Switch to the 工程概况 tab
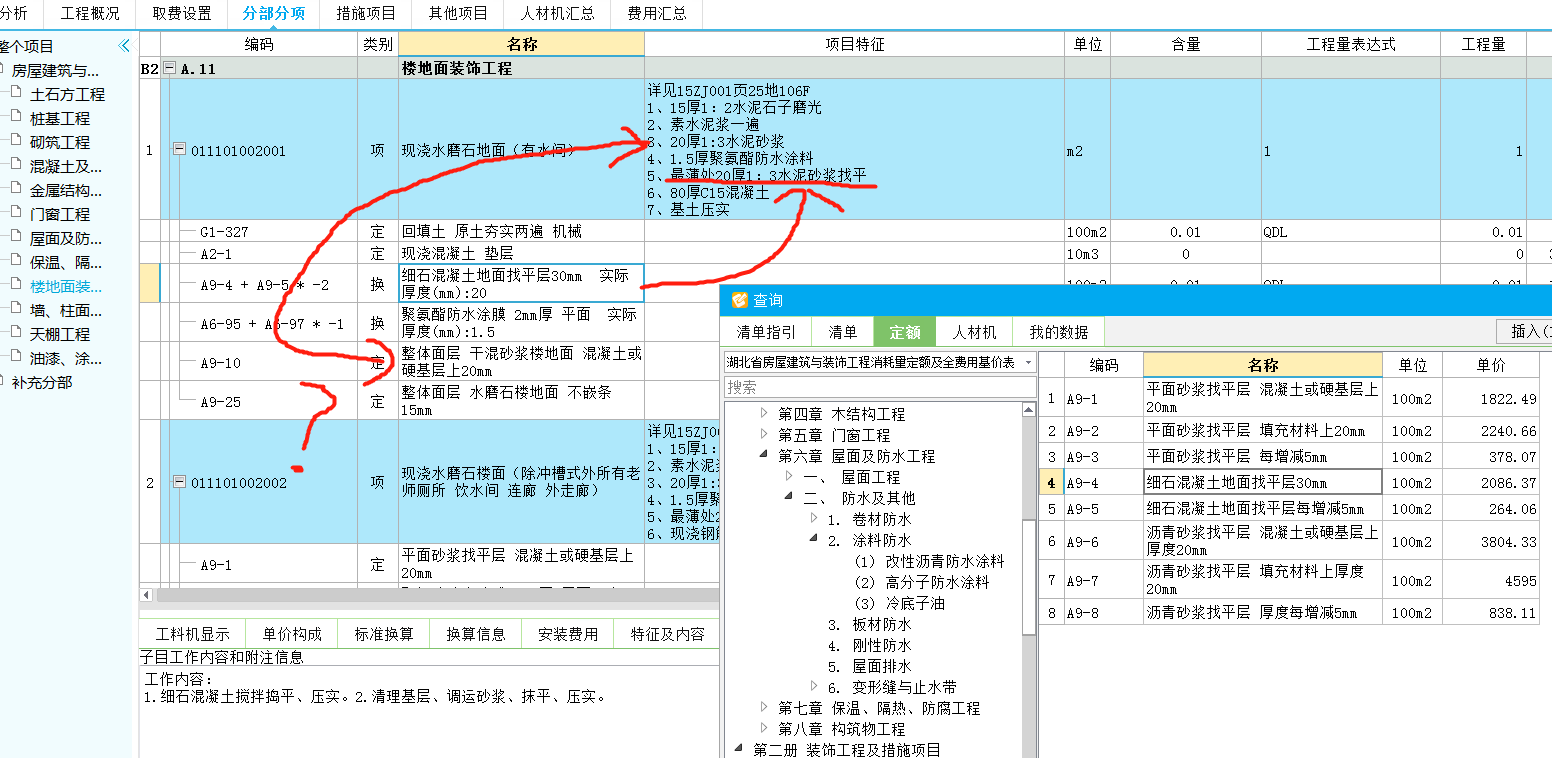This screenshot has height=758, width=1552. pyautogui.click(x=90, y=14)
